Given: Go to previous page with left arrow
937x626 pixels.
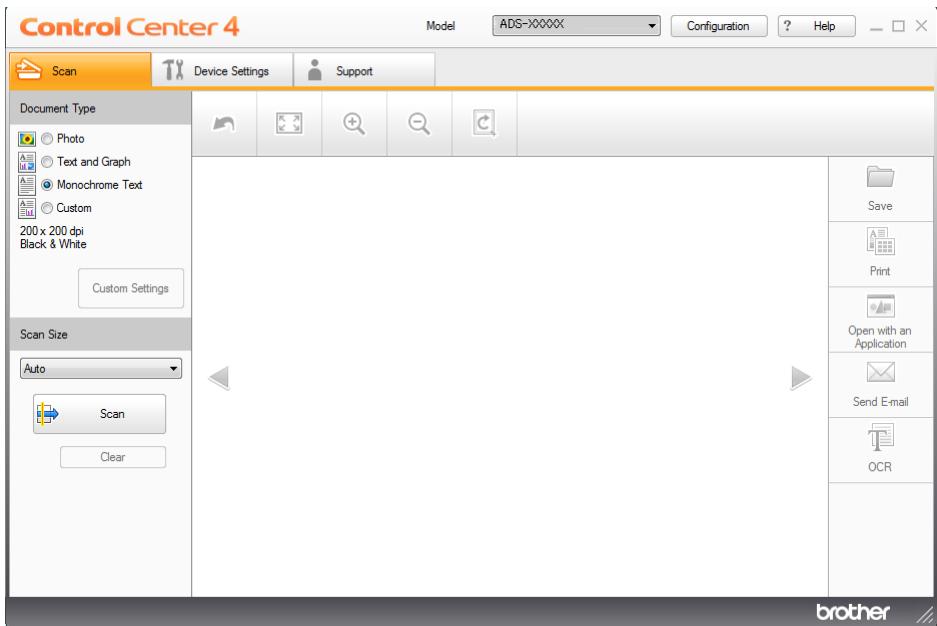Looking at the screenshot, I should 219,378.
